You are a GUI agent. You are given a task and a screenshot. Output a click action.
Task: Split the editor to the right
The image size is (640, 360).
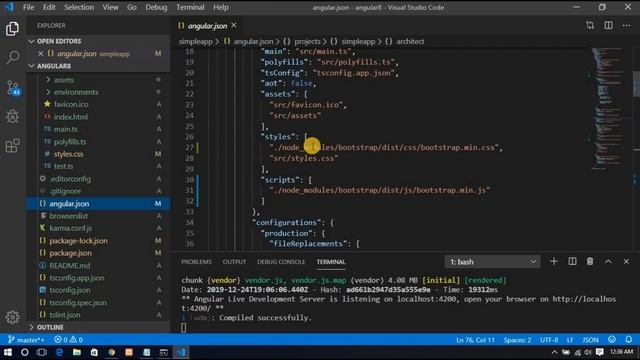pyautogui.click(x=608, y=25)
